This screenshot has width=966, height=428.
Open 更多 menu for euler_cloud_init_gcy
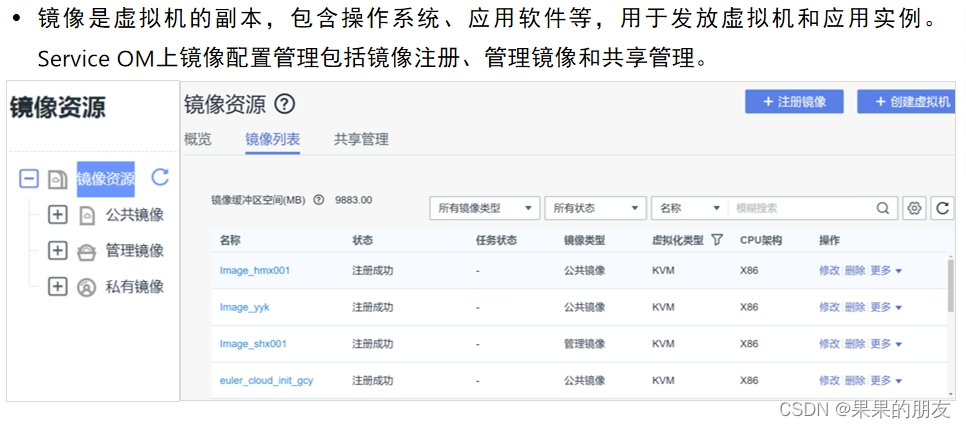[x=886, y=381]
